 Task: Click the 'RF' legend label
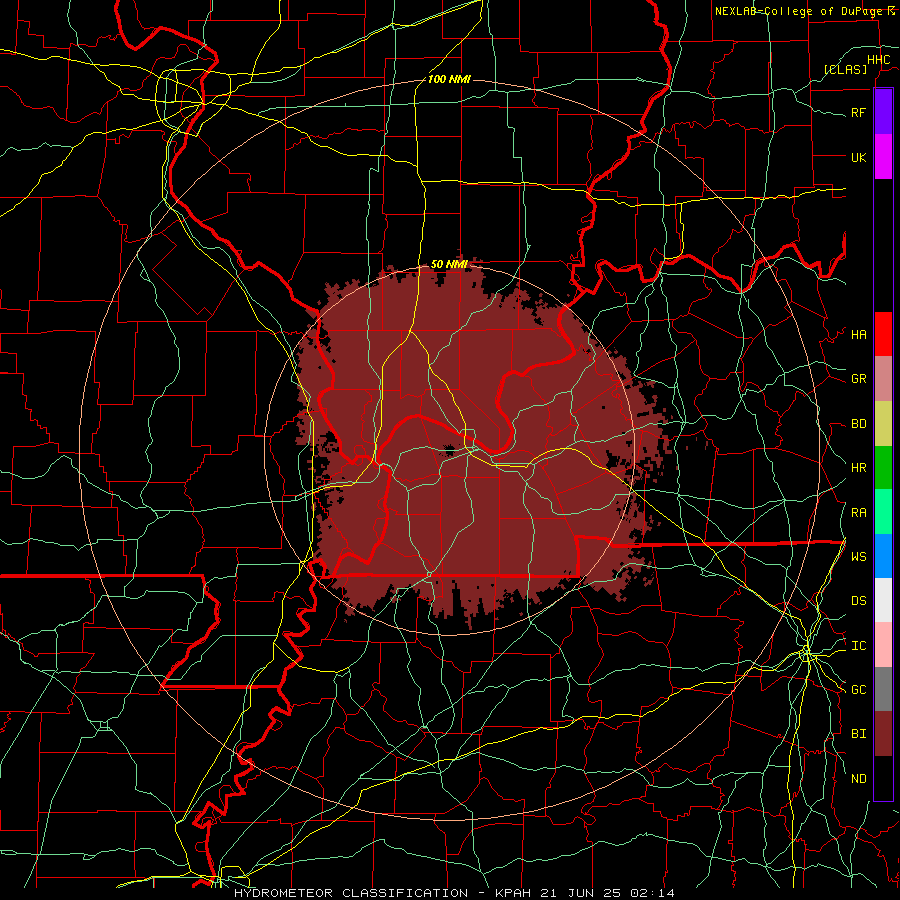pyautogui.click(x=859, y=112)
